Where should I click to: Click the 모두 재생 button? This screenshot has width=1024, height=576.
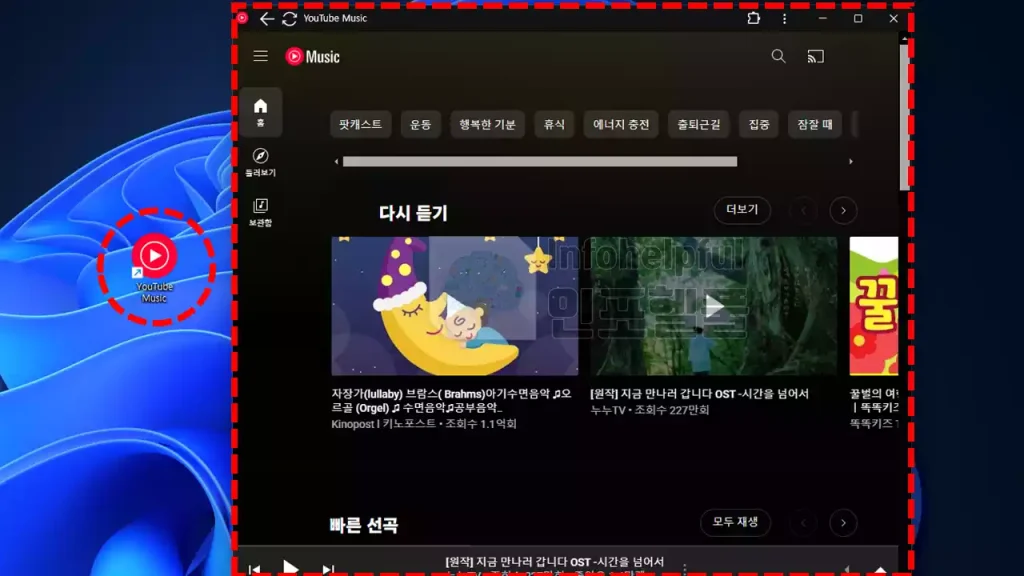[x=735, y=522]
